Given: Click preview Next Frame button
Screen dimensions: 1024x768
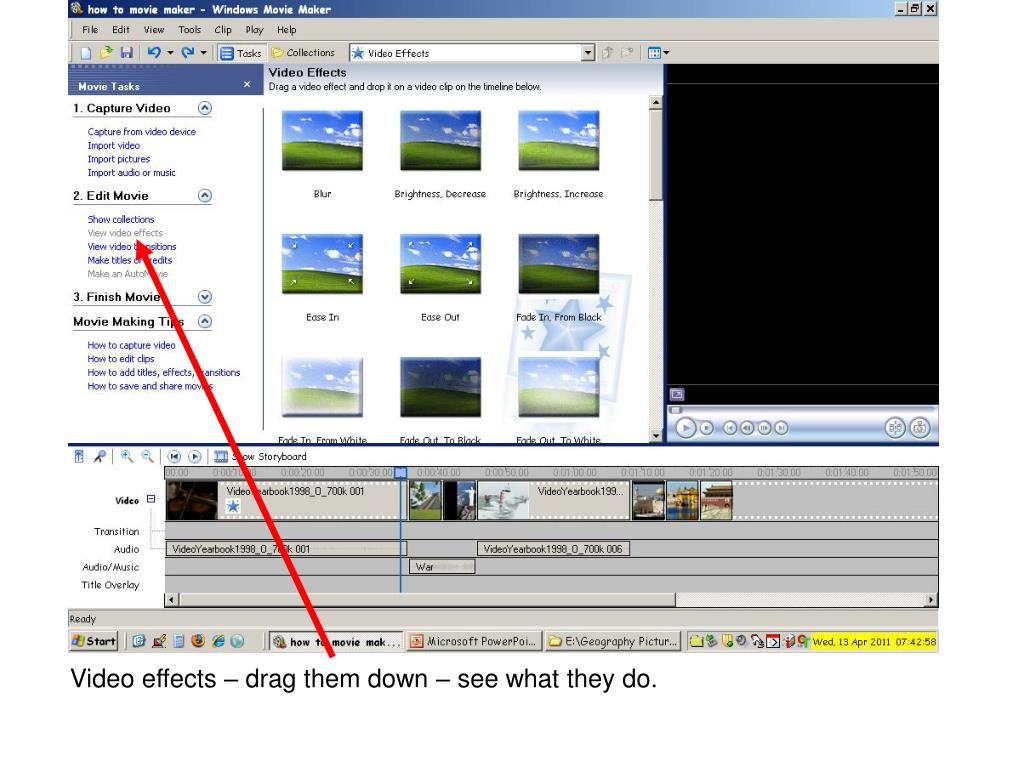Looking at the screenshot, I should [764, 428].
